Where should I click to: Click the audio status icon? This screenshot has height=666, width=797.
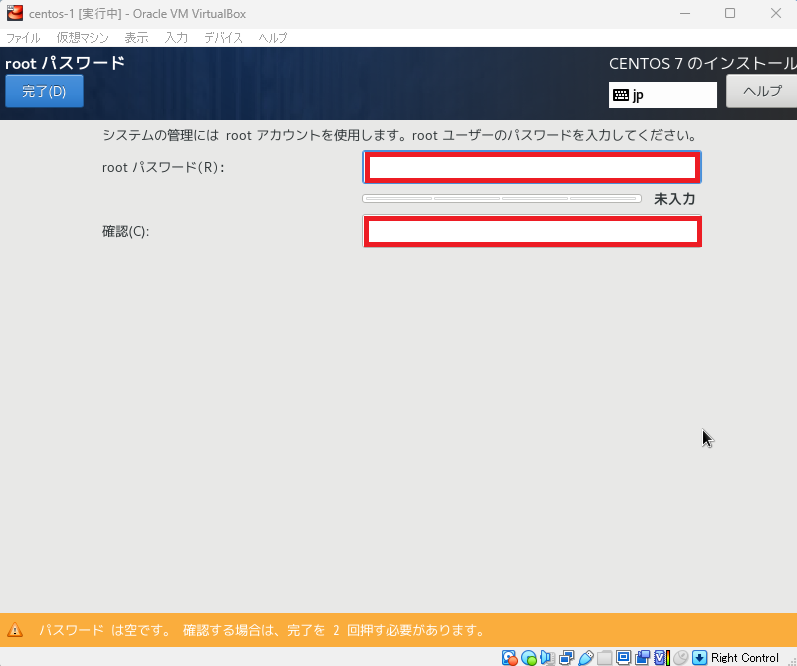547,657
